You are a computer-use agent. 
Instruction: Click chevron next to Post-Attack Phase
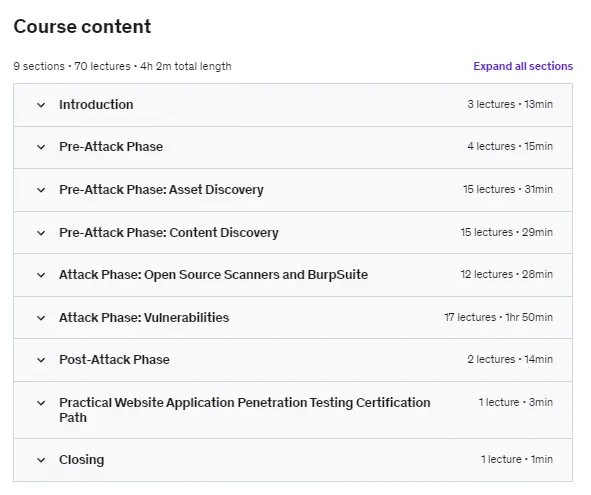[x=41, y=360]
